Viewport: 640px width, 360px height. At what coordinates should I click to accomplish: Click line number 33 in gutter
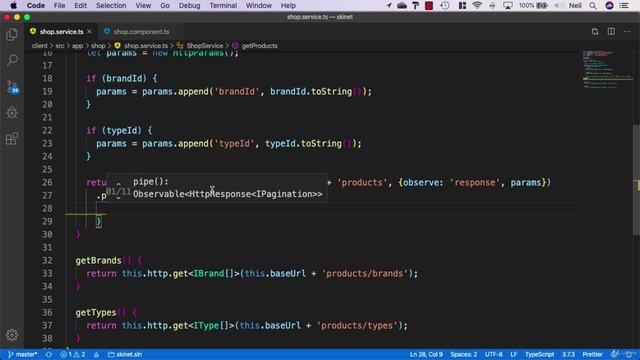pyautogui.click(x=47, y=273)
